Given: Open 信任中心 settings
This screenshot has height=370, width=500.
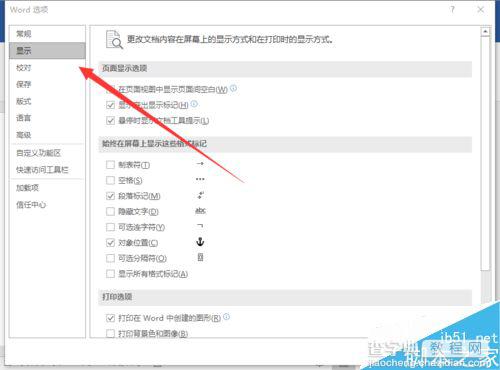Looking at the screenshot, I should pyautogui.click(x=47, y=204).
